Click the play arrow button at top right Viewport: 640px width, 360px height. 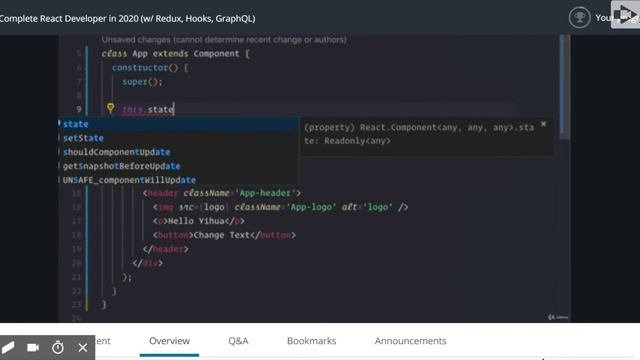pyautogui.click(x=625, y=15)
